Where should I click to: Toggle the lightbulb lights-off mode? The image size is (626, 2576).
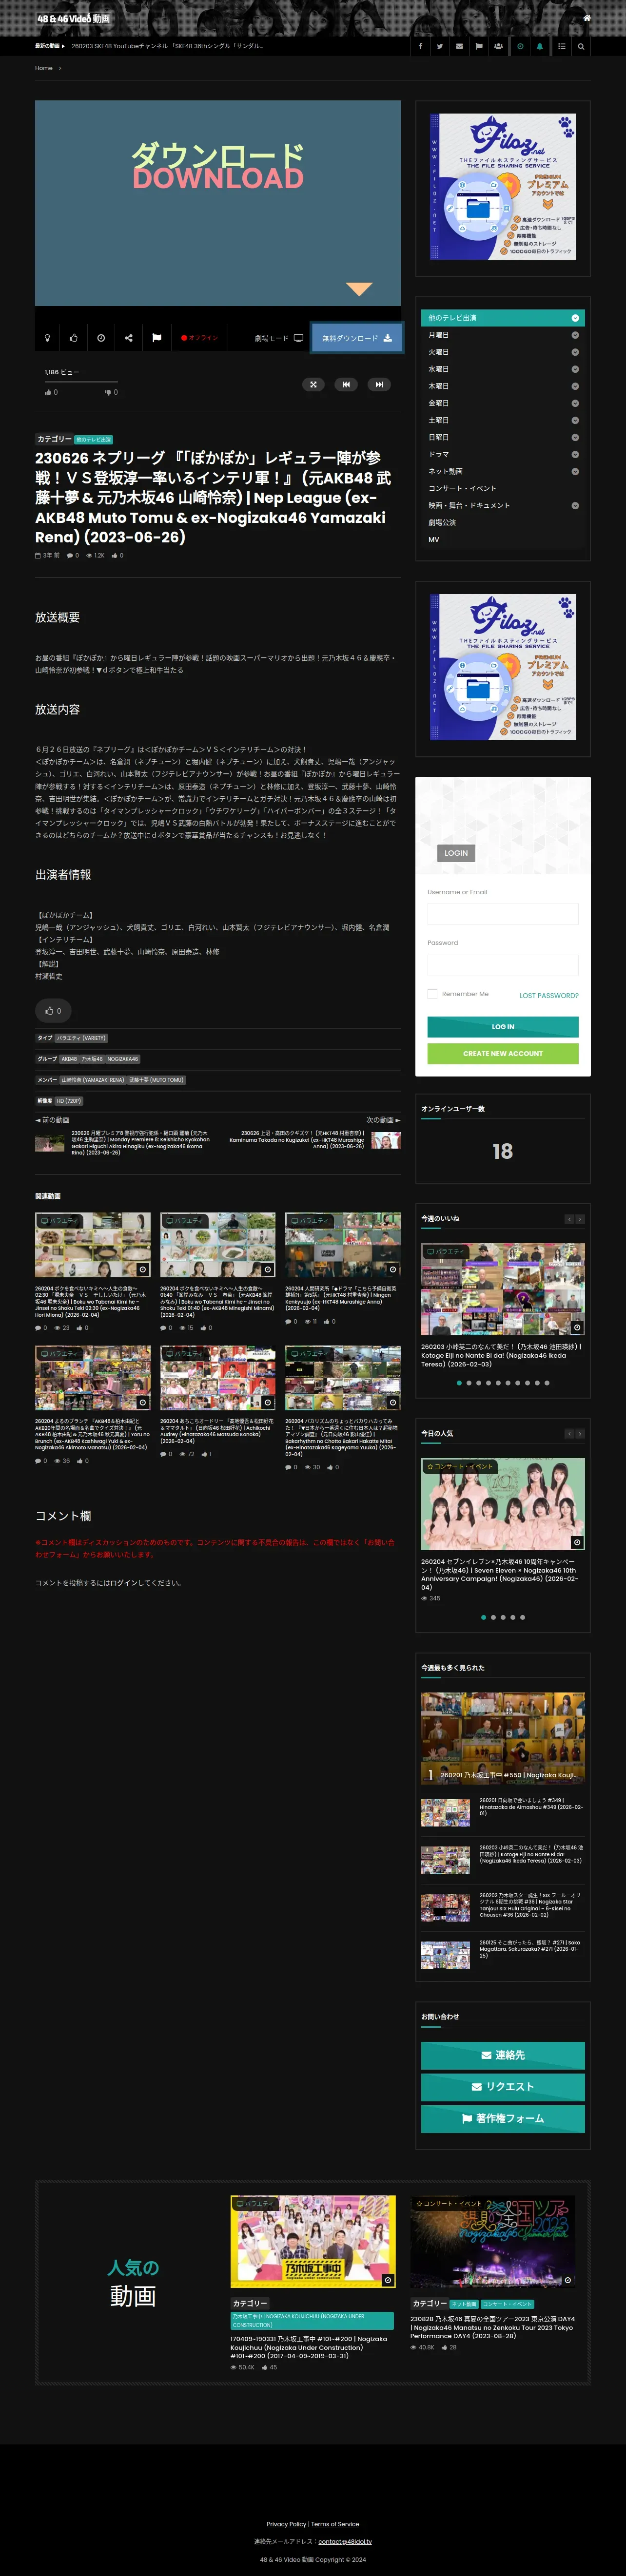(47, 338)
